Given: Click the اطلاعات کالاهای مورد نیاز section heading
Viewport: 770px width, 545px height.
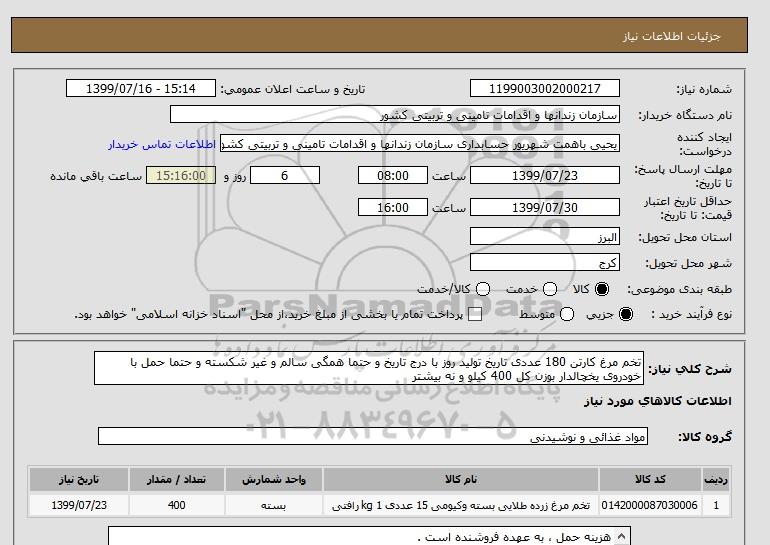Looking at the screenshot, I should (658, 401).
